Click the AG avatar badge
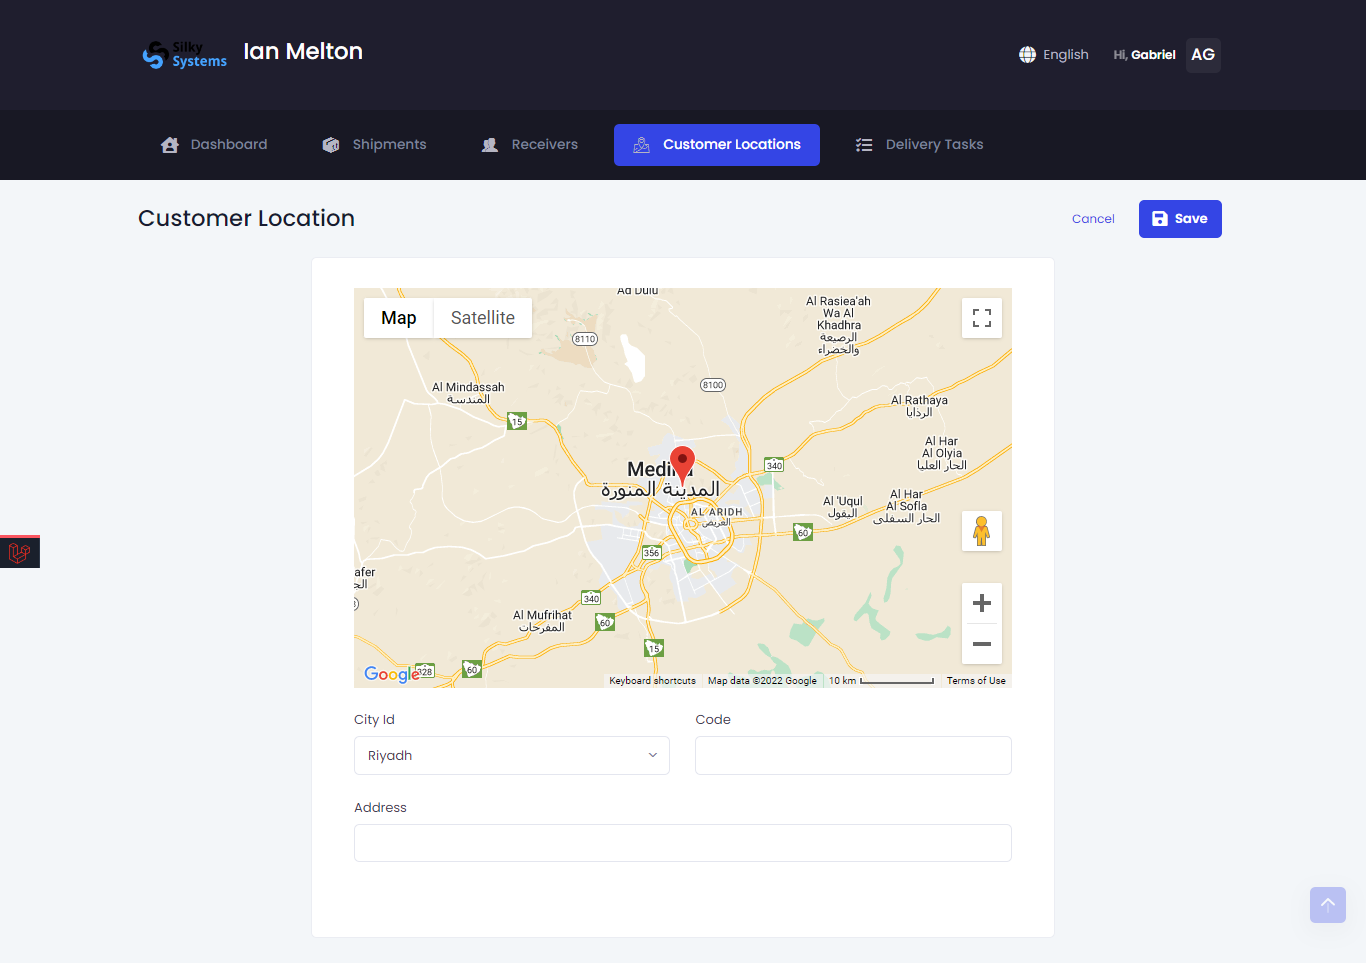Screen dimensions: 1366x963 click(1202, 55)
